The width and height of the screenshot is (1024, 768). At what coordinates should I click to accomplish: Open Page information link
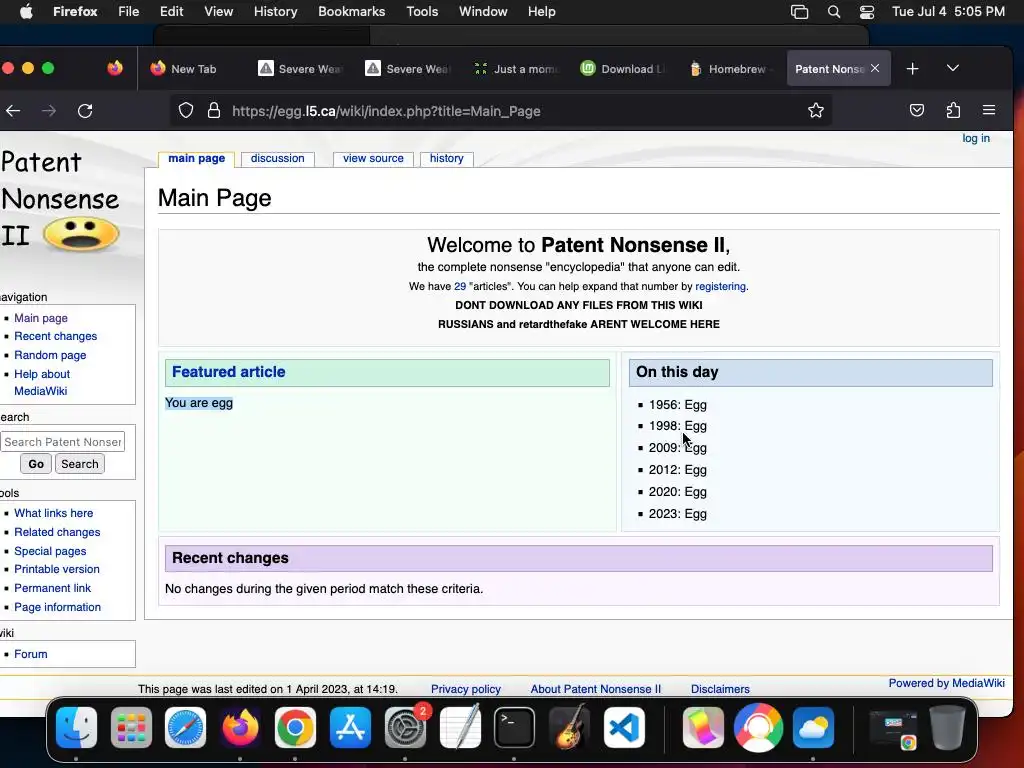click(x=57, y=607)
